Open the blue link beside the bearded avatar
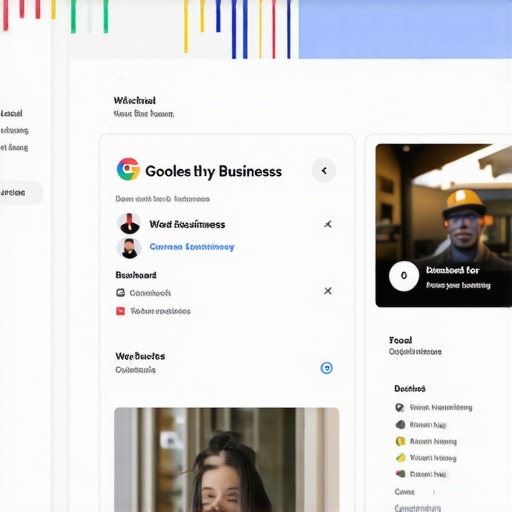 [192, 247]
